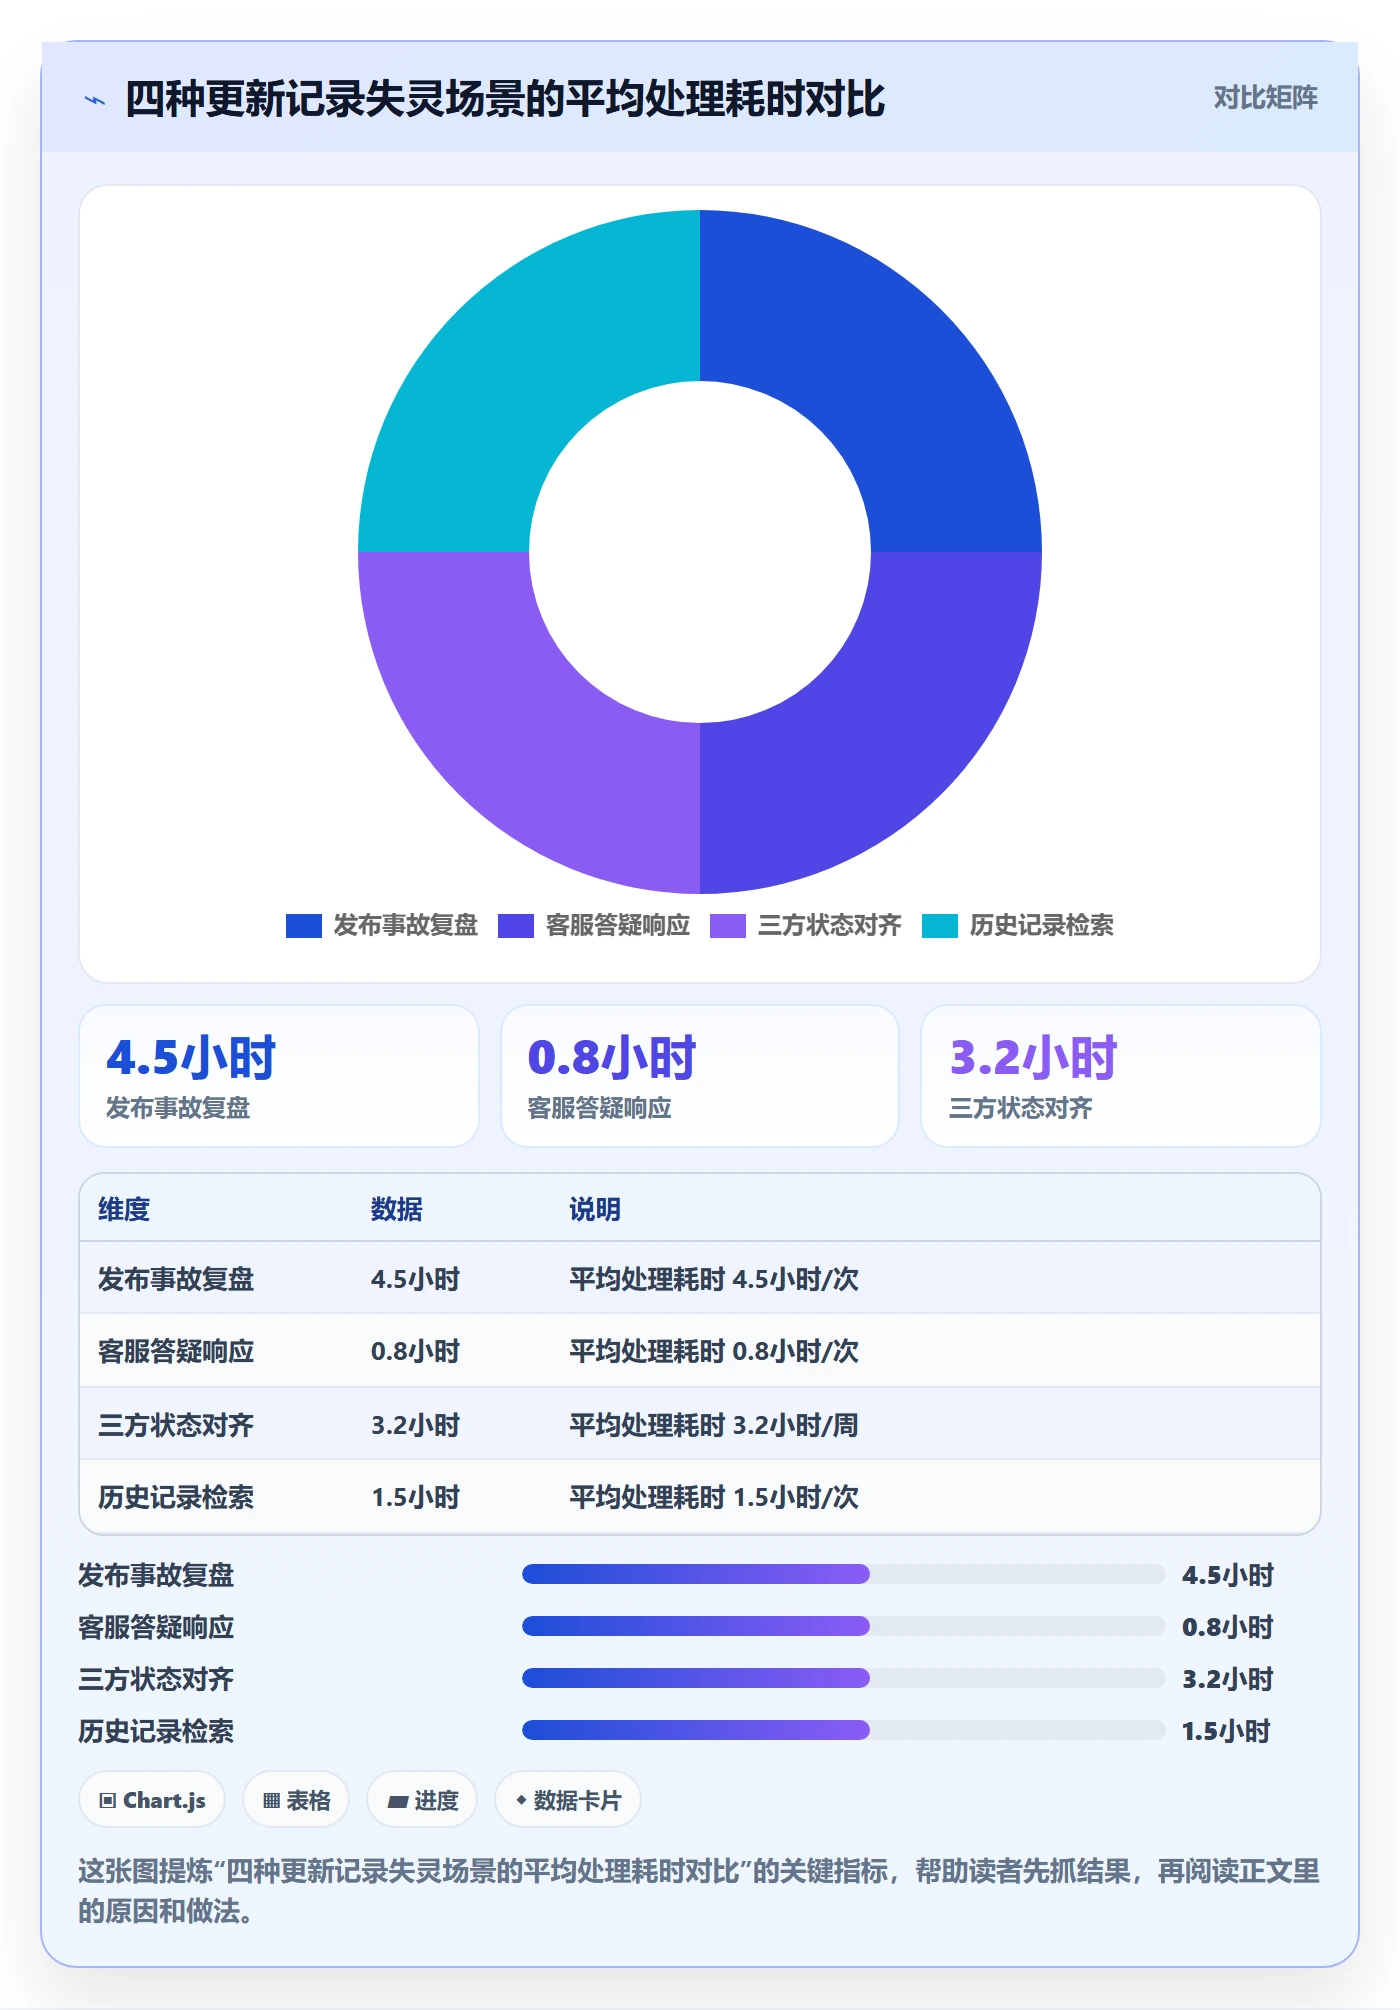The image size is (1400, 2010).
Task: Select the 对比矩阵 label in the header
Action: [1265, 98]
